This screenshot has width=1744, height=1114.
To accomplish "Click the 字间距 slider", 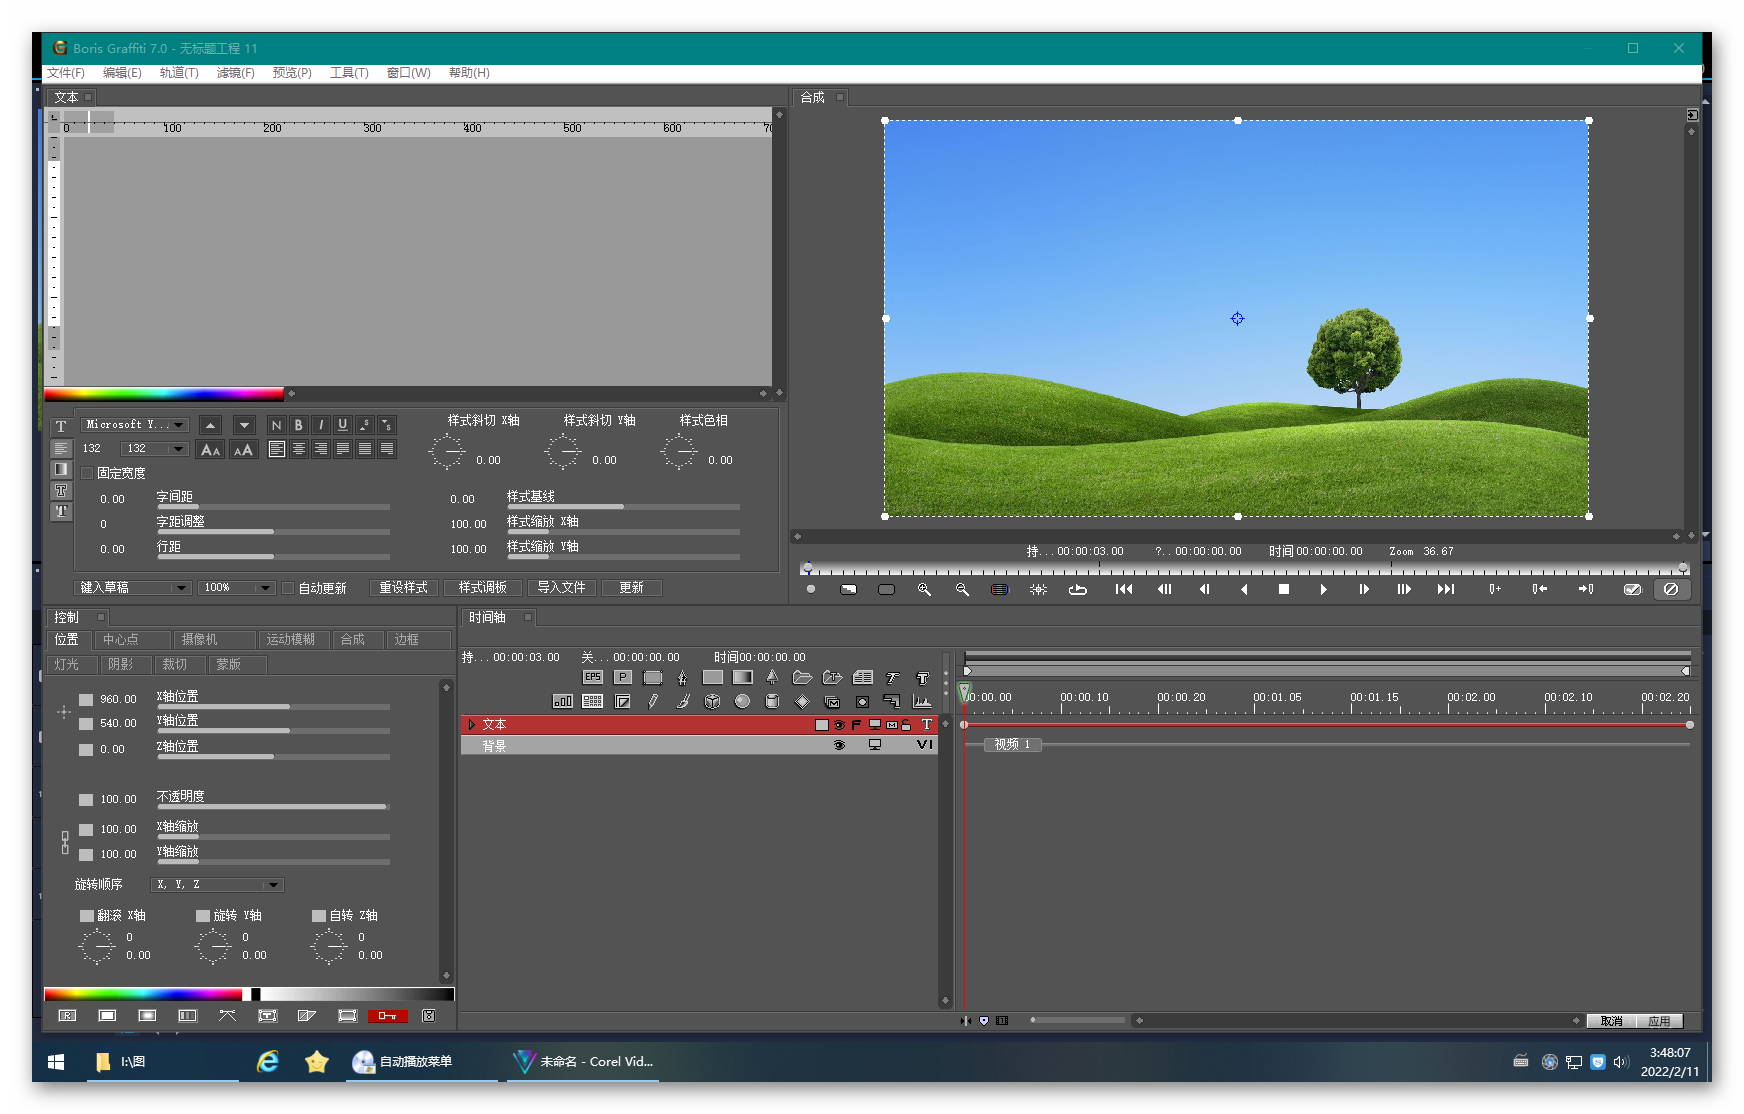I will click(273, 507).
